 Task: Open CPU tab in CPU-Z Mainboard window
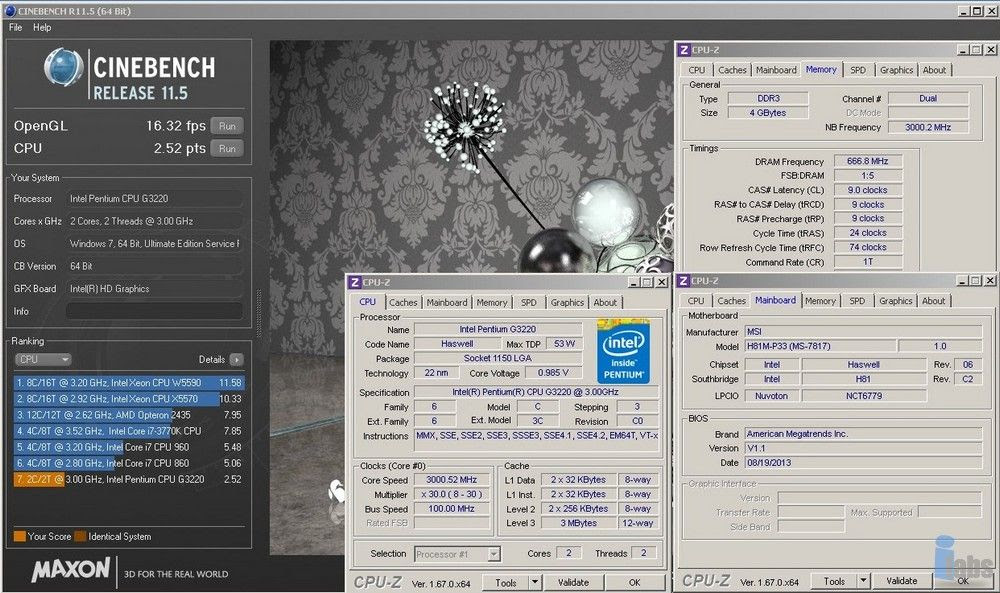[696, 301]
